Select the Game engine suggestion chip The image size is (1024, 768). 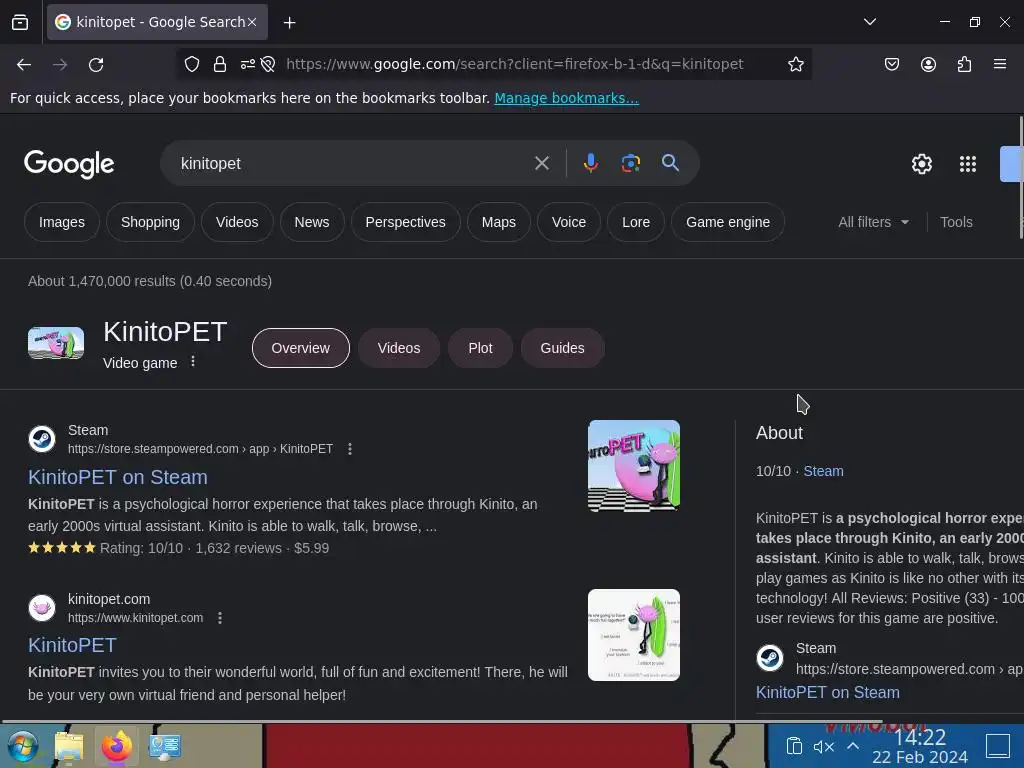(x=728, y=222)
